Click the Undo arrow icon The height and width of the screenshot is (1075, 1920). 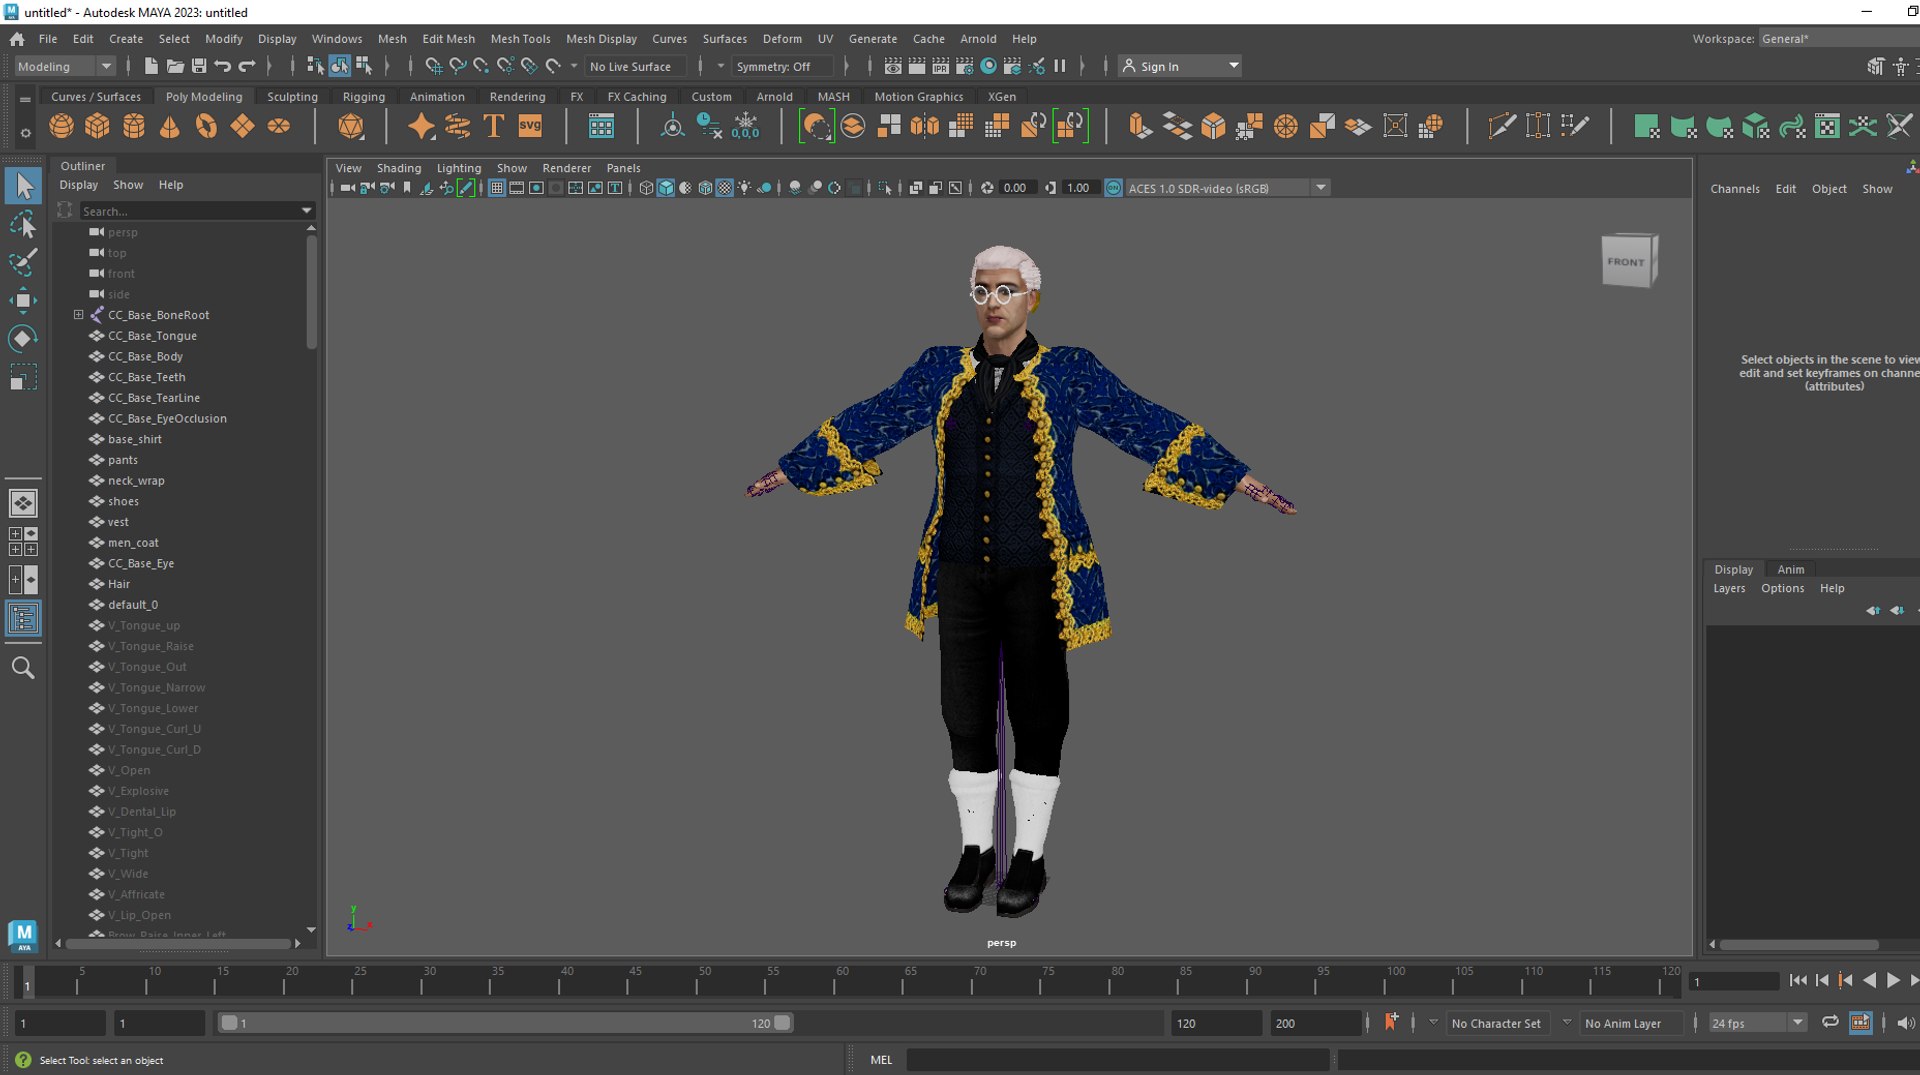point(223,66)
